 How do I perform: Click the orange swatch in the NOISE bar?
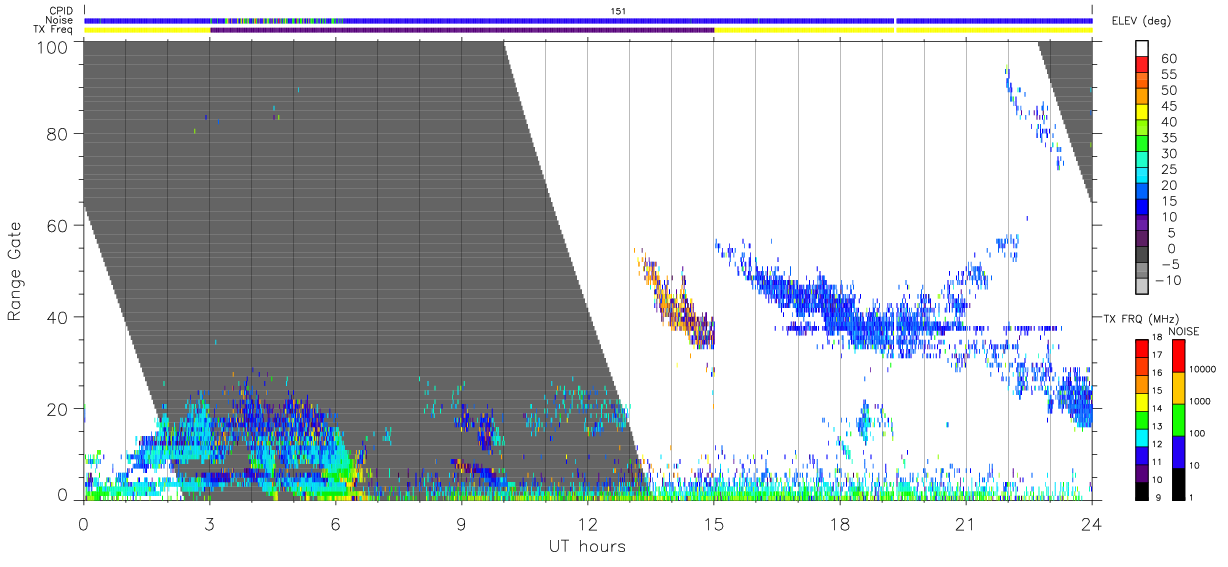[1177, 386]
